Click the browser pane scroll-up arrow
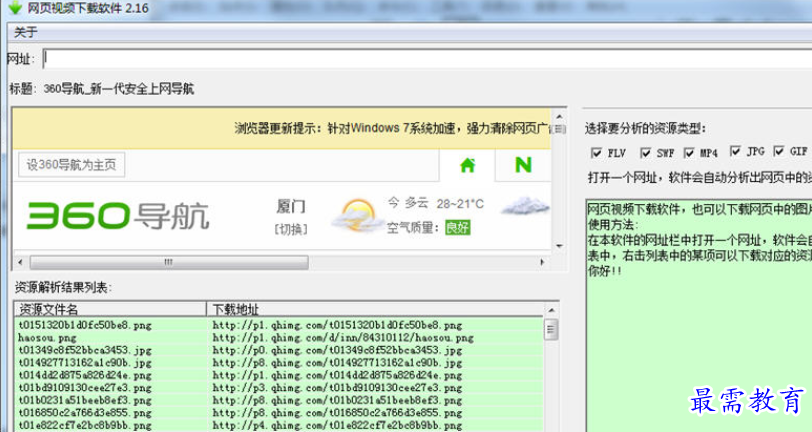The image size is (812, 432). click(x=559, y=117)
